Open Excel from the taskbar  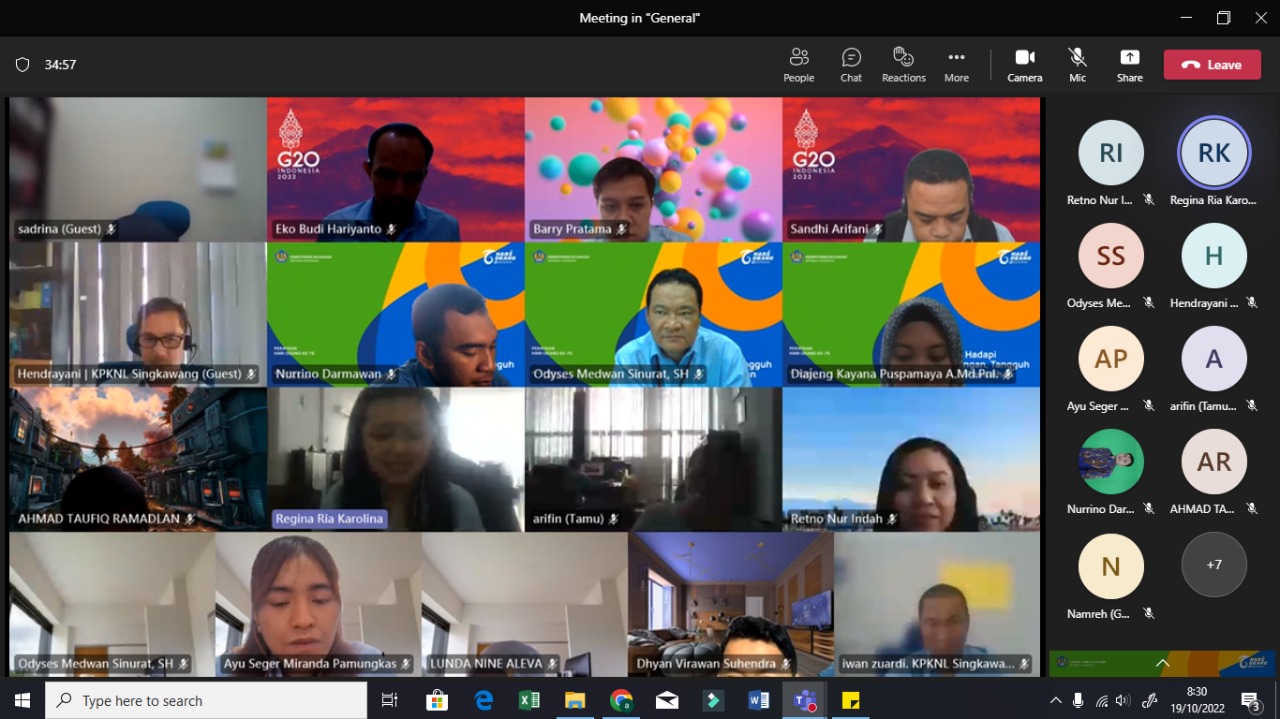pyautogui.click(x=529, y=700)
